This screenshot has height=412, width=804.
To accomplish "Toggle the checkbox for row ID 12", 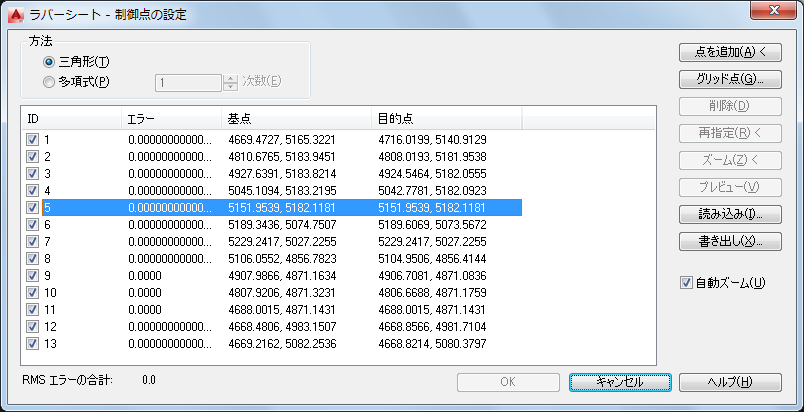I will click(x=32, y=326).
